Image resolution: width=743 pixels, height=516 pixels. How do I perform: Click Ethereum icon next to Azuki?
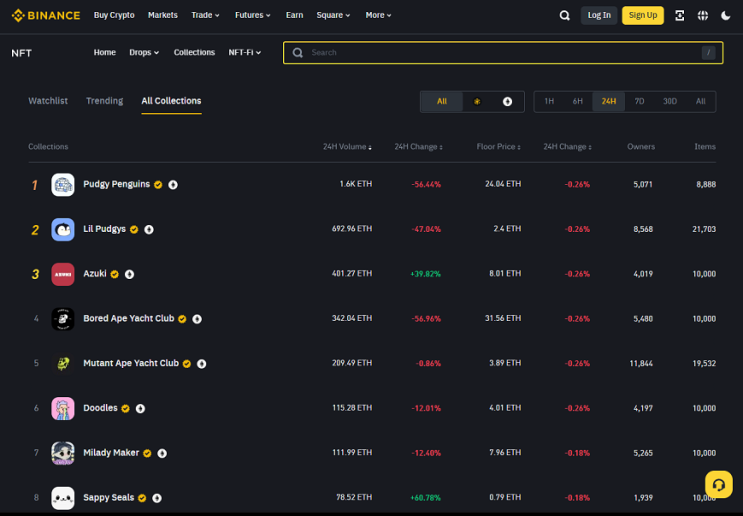coord(129,274)
